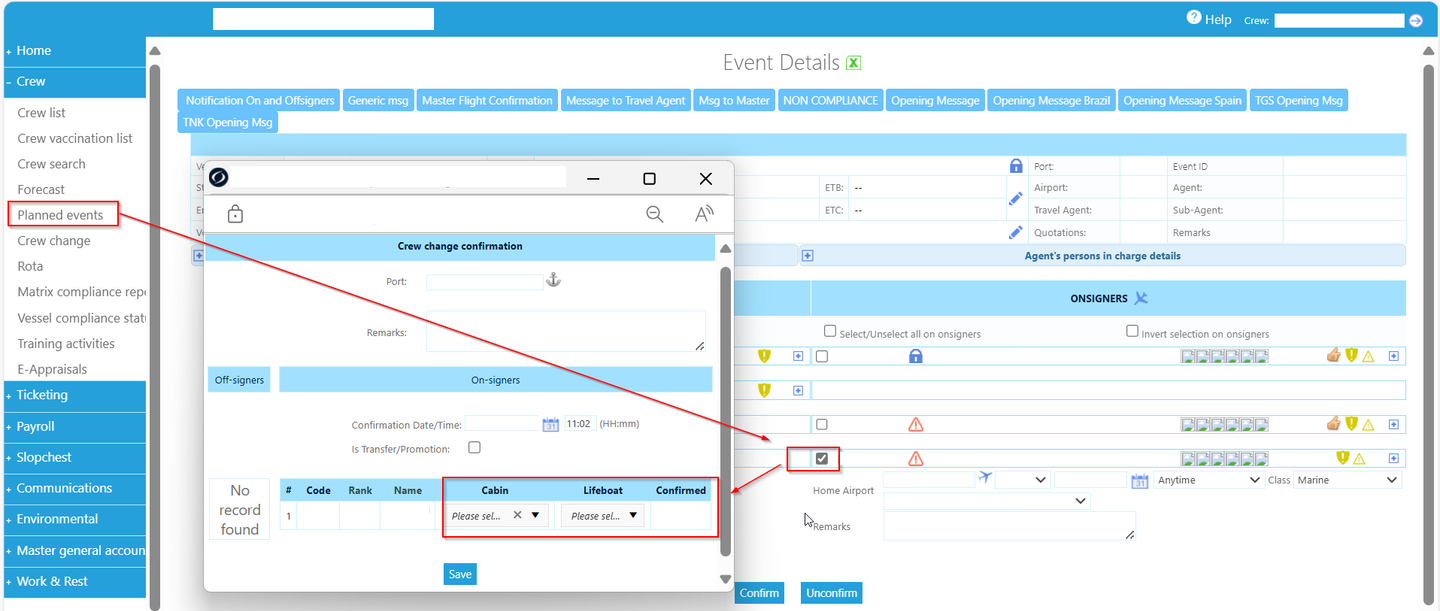Open the Lifeboat Please select dropdown

[602, 516]
